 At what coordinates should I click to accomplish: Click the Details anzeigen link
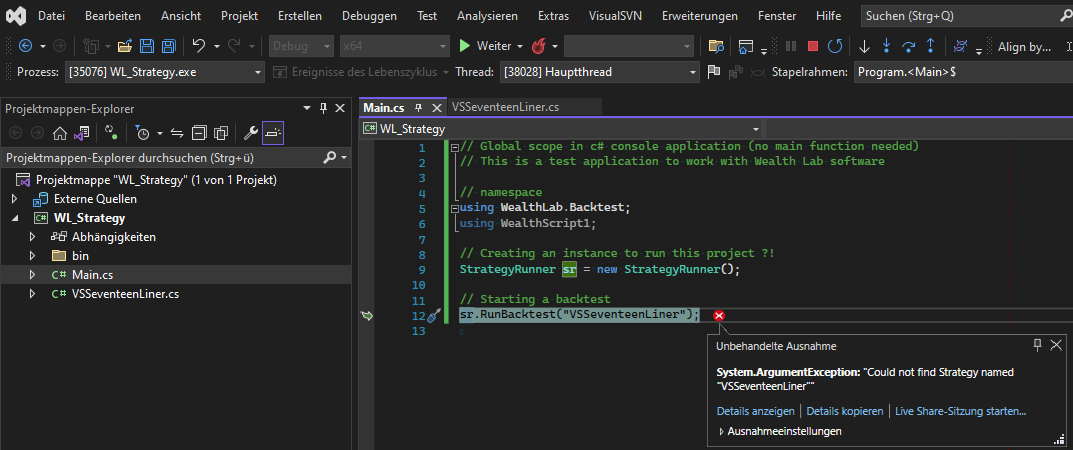pos(755,411)
